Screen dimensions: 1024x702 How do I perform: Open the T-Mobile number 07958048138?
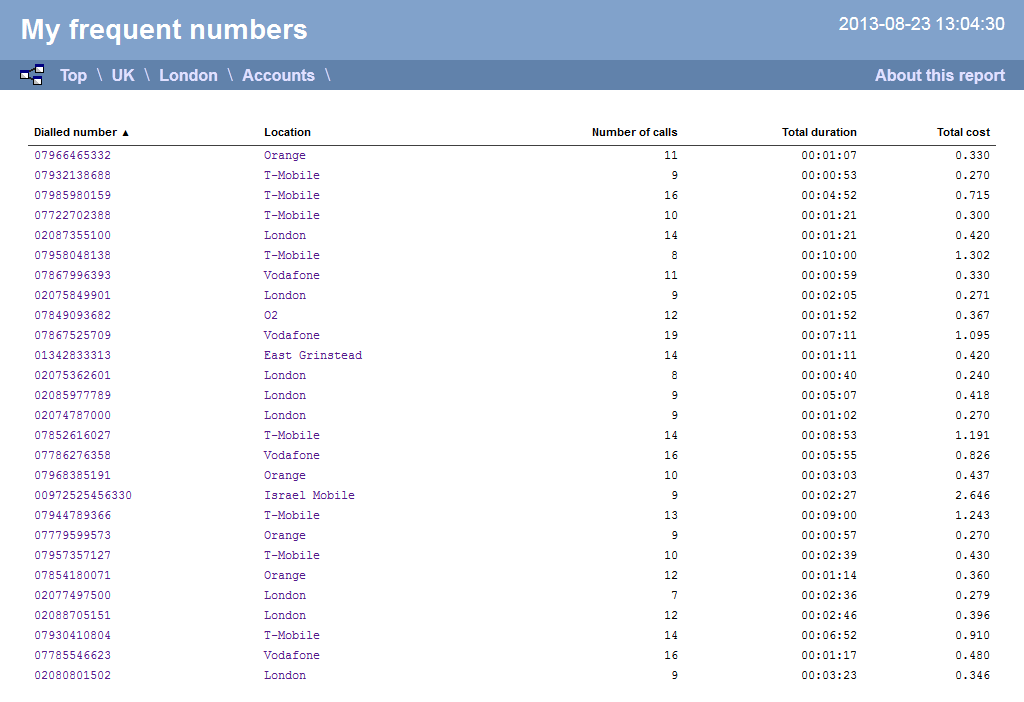tap(72, 255)
